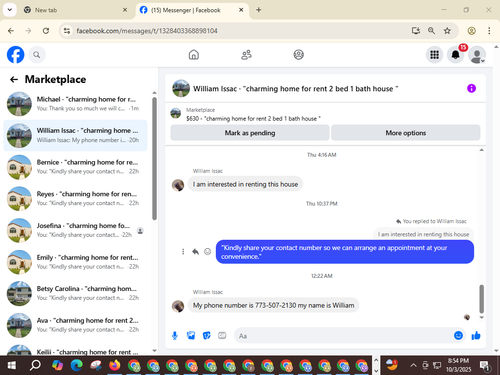Screen dimensions: 500x375
Task: Open the Windows Start menu
Action: (x=12, y=365)
